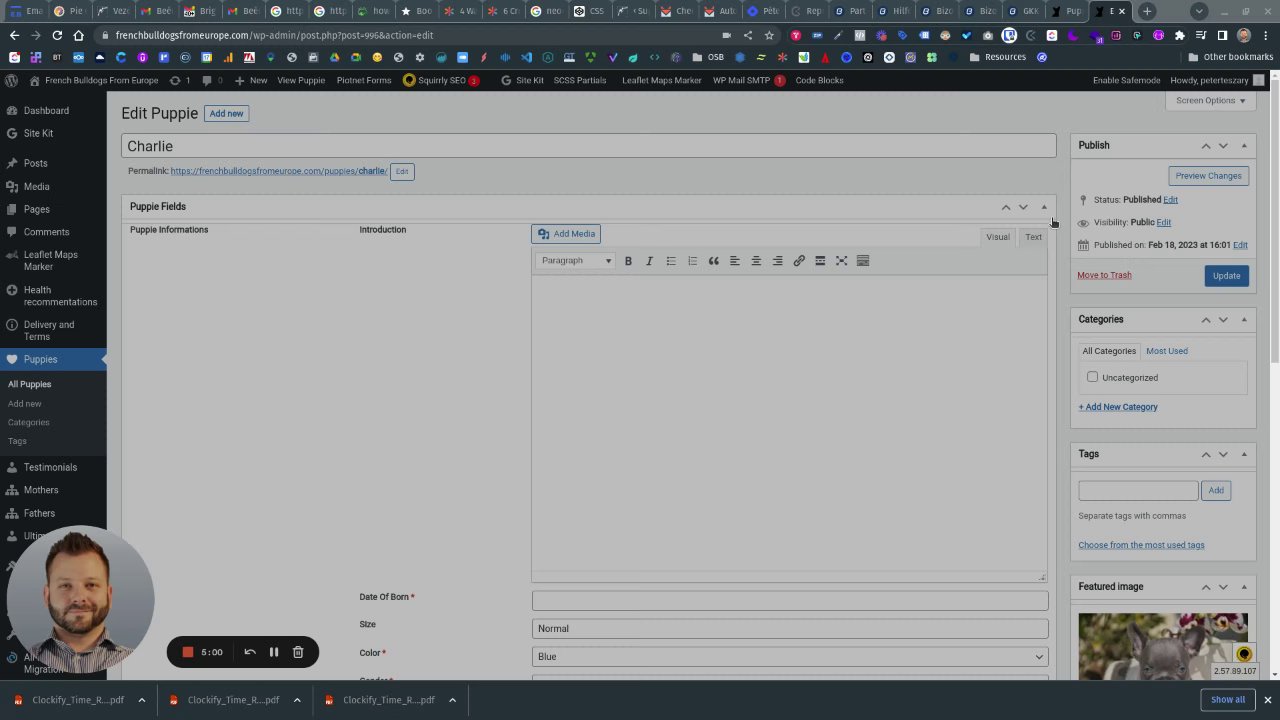The image size is (1280, 720).
Task: Click Add new button beside Edit Puppie
Action: coord(226,114)
